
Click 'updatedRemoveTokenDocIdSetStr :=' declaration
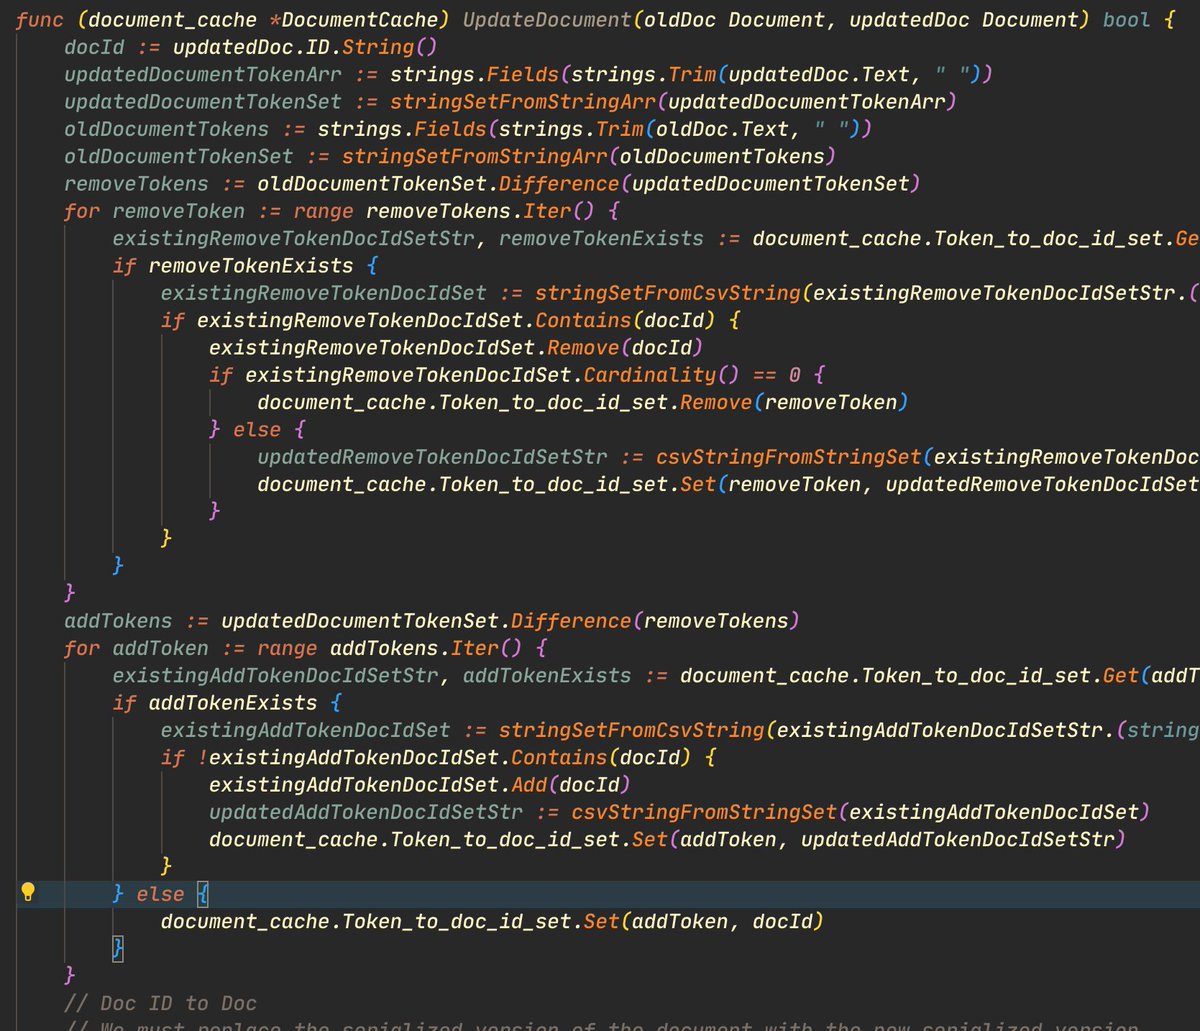(450, 456)
